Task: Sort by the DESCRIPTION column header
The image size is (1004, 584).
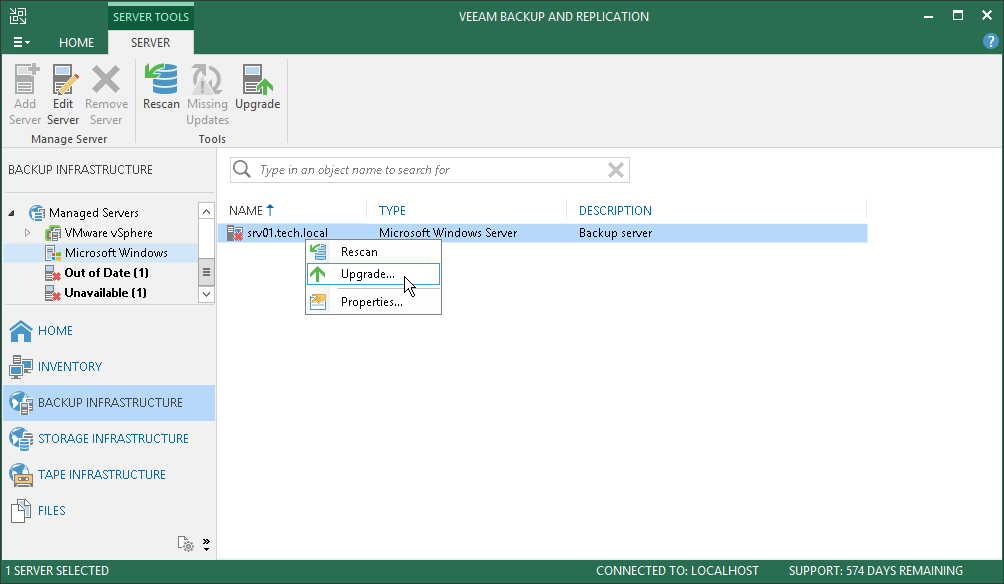Action: tap(615, 210)
